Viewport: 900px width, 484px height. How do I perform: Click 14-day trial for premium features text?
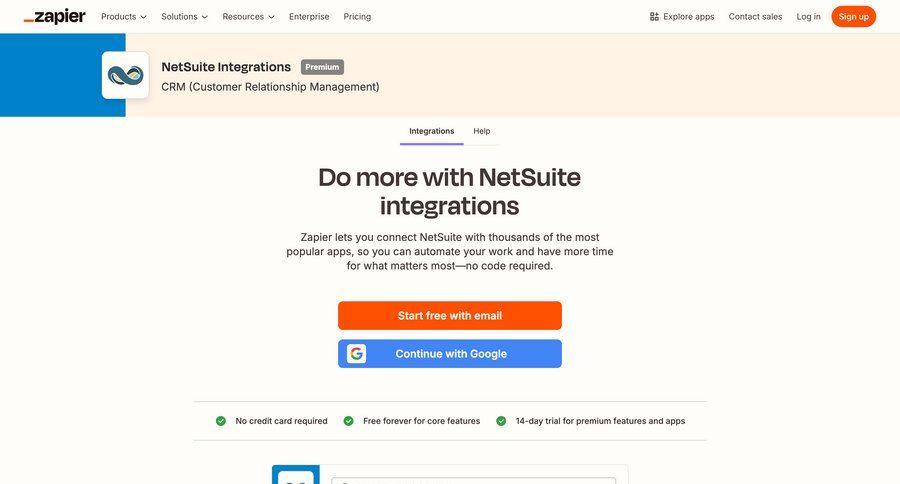600,421
